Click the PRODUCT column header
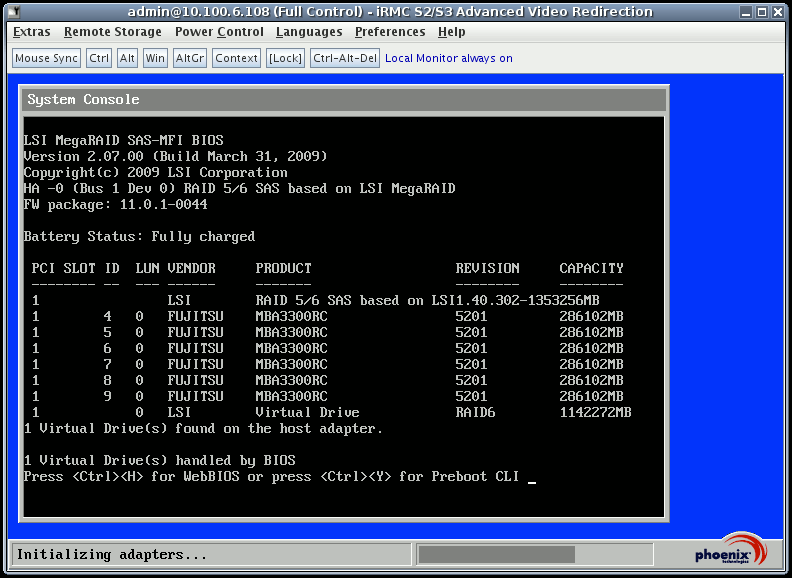 coord(283,268)
